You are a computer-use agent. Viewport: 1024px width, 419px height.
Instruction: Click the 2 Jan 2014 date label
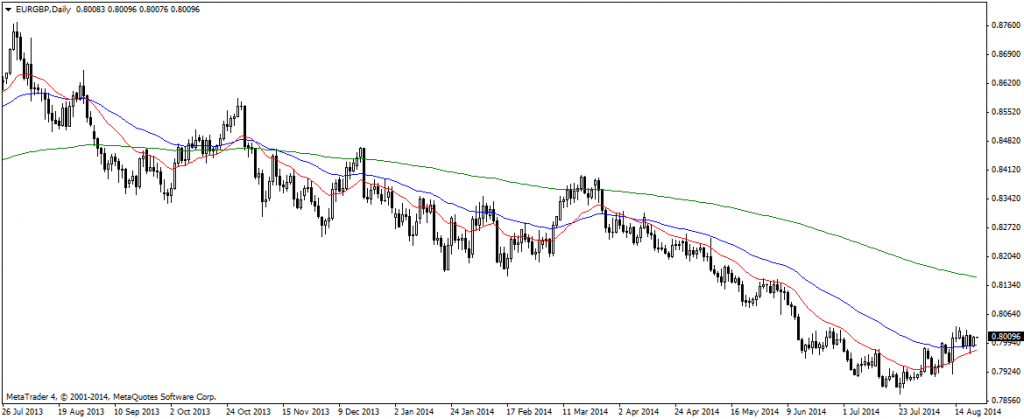pyautogui.click(x=414, y=410)
